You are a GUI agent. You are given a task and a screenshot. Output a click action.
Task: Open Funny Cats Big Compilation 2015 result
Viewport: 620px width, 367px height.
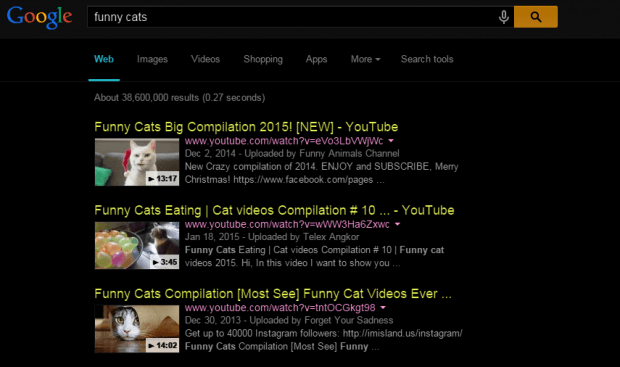[246, 127]
